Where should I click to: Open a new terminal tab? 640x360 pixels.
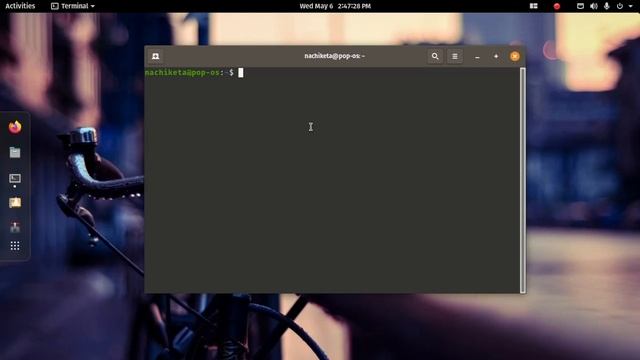point(156,56)
